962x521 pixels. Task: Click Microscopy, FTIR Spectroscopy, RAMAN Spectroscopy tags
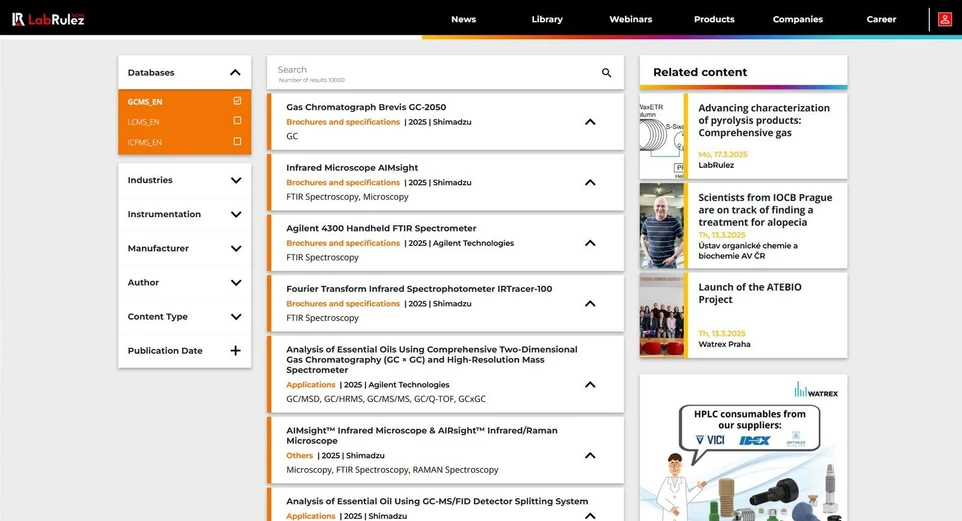click(x=392, y=469)
